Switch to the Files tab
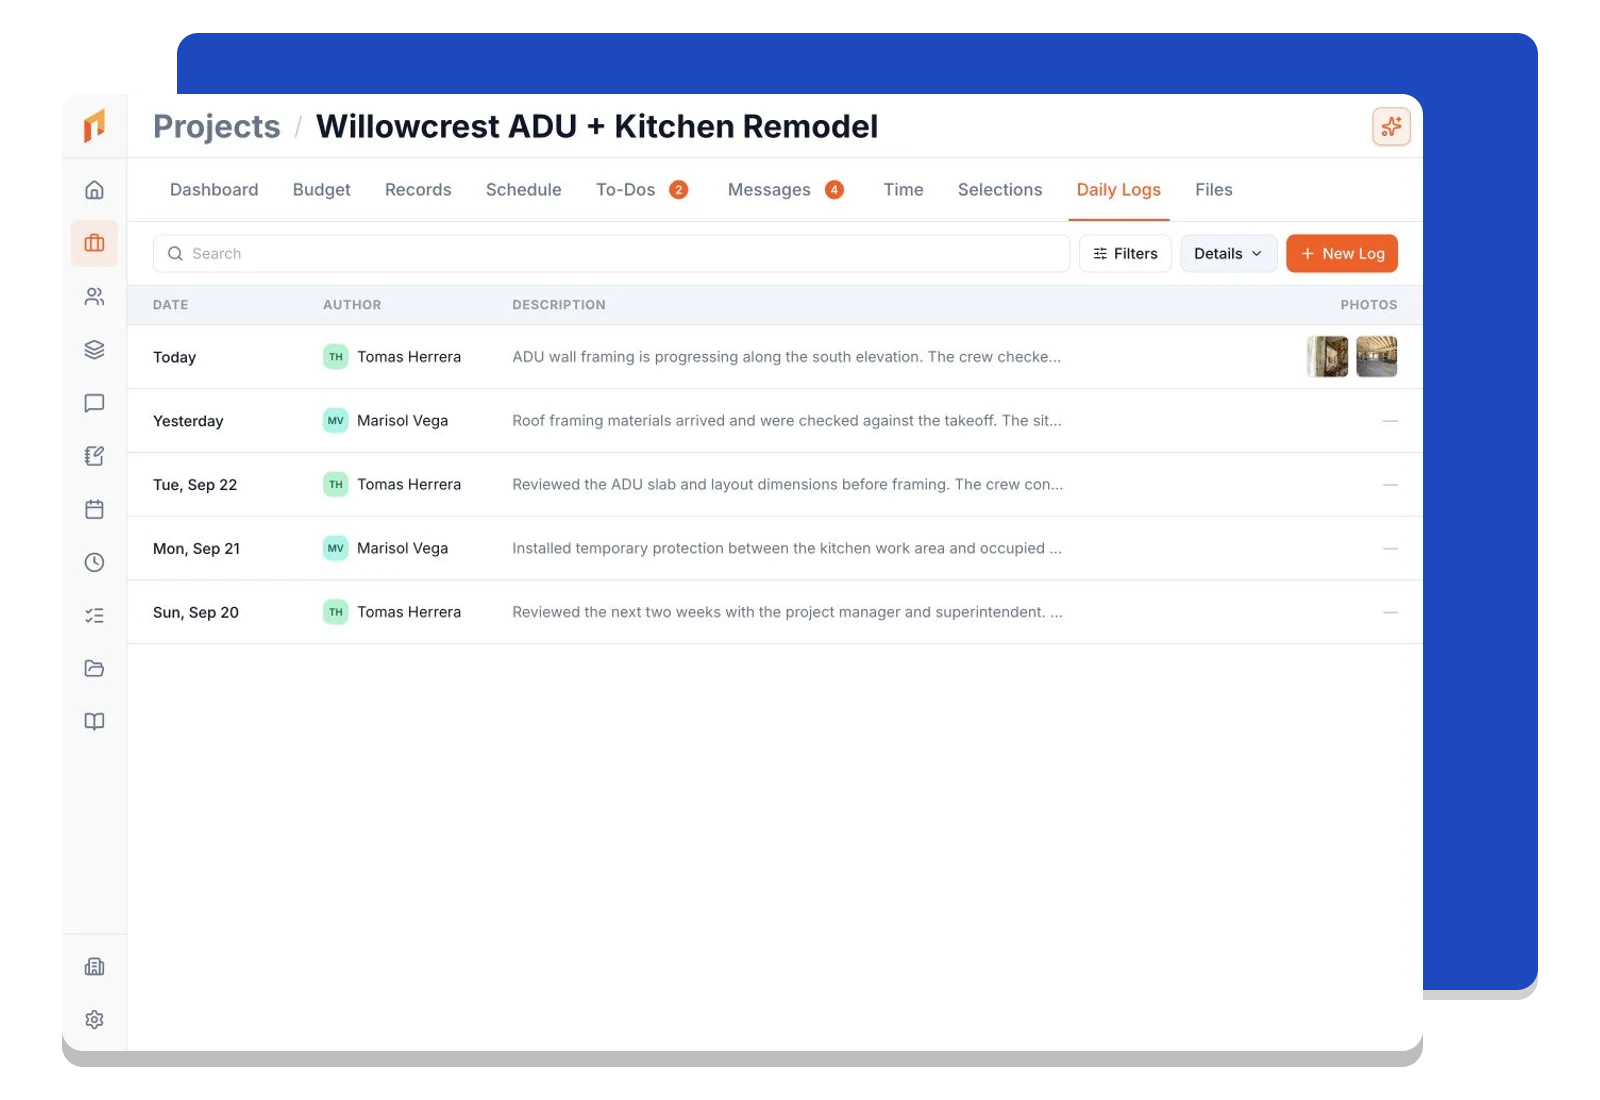 click(1213, 190)
